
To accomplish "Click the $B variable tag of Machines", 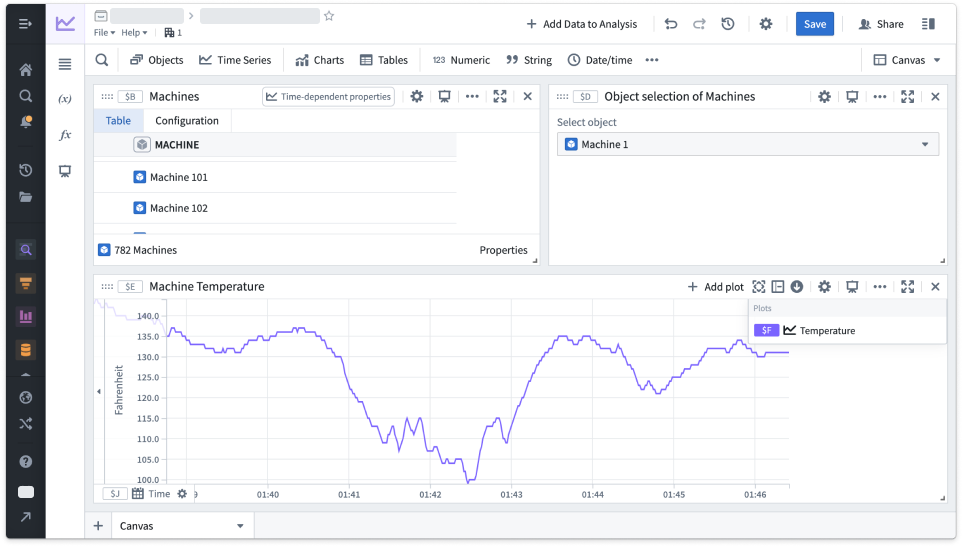I will coord(130,96).
